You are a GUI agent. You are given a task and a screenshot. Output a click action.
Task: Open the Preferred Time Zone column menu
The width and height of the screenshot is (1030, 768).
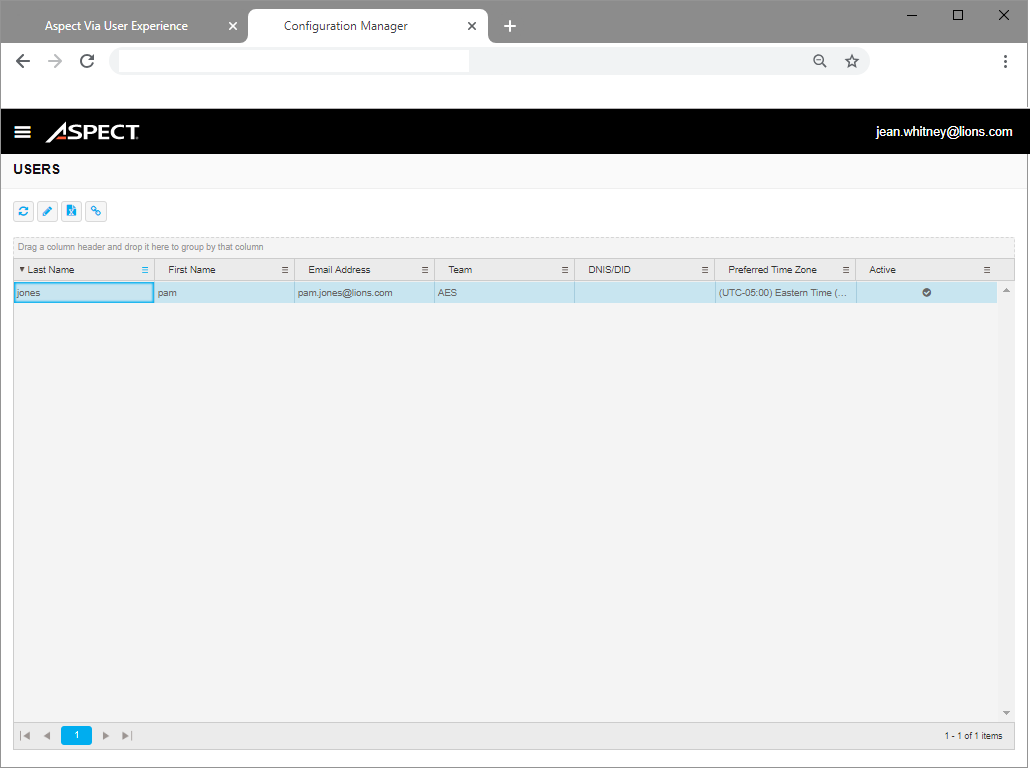pyautogui.click(x=847, y=269)
